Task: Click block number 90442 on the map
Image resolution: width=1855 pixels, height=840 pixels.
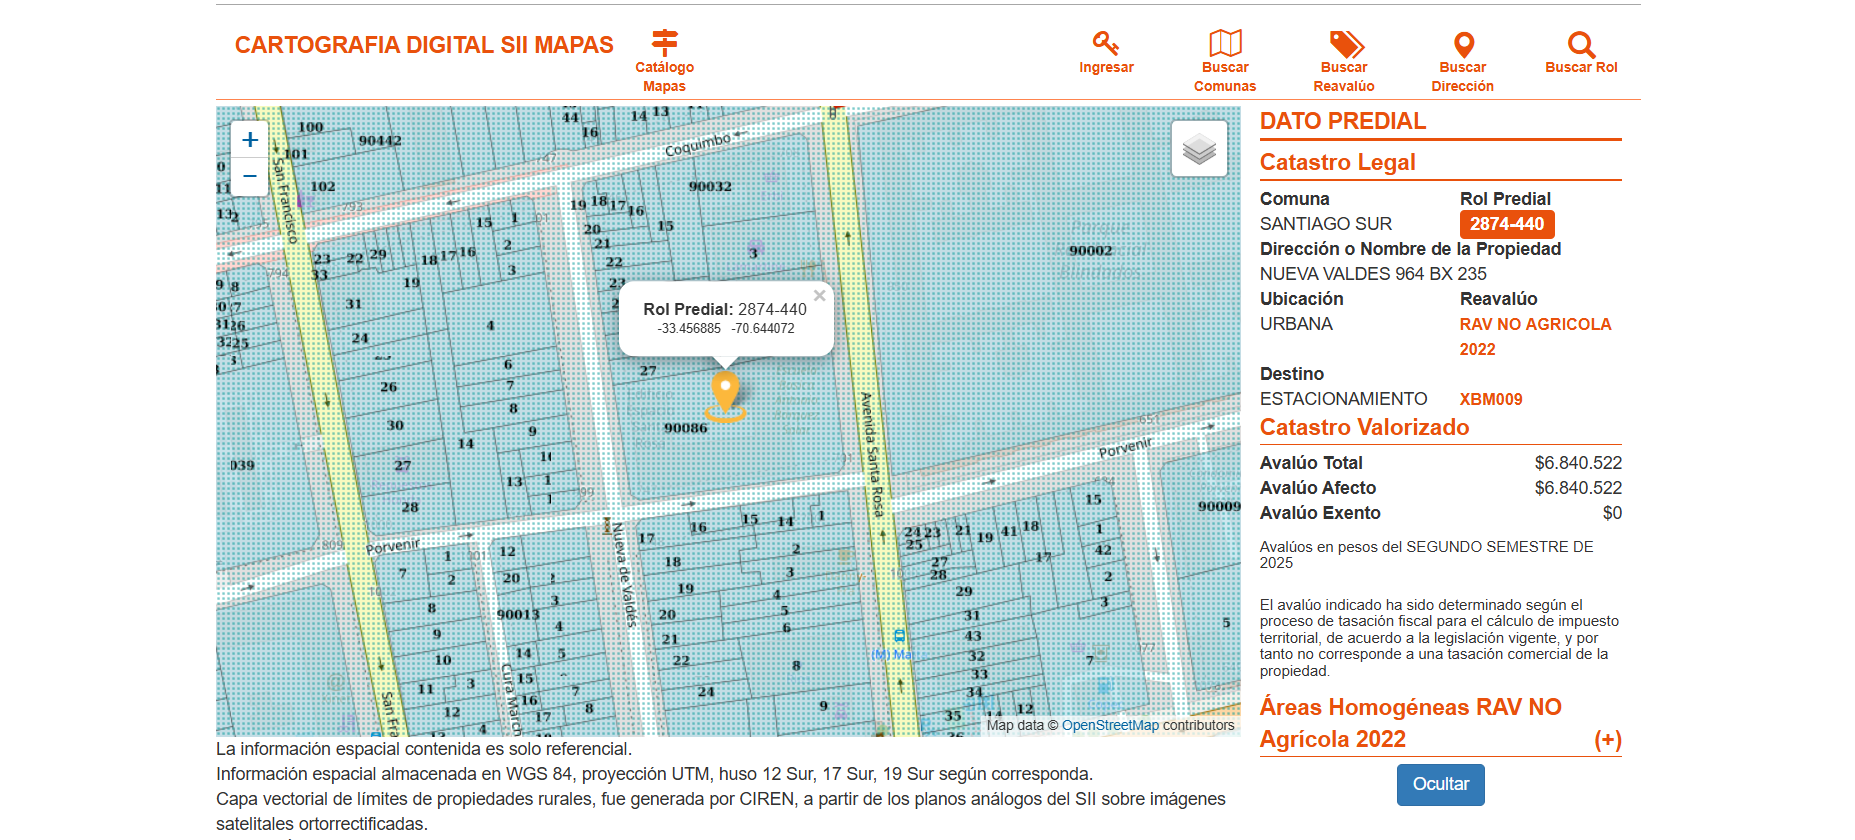Action: tap(380, 141)
